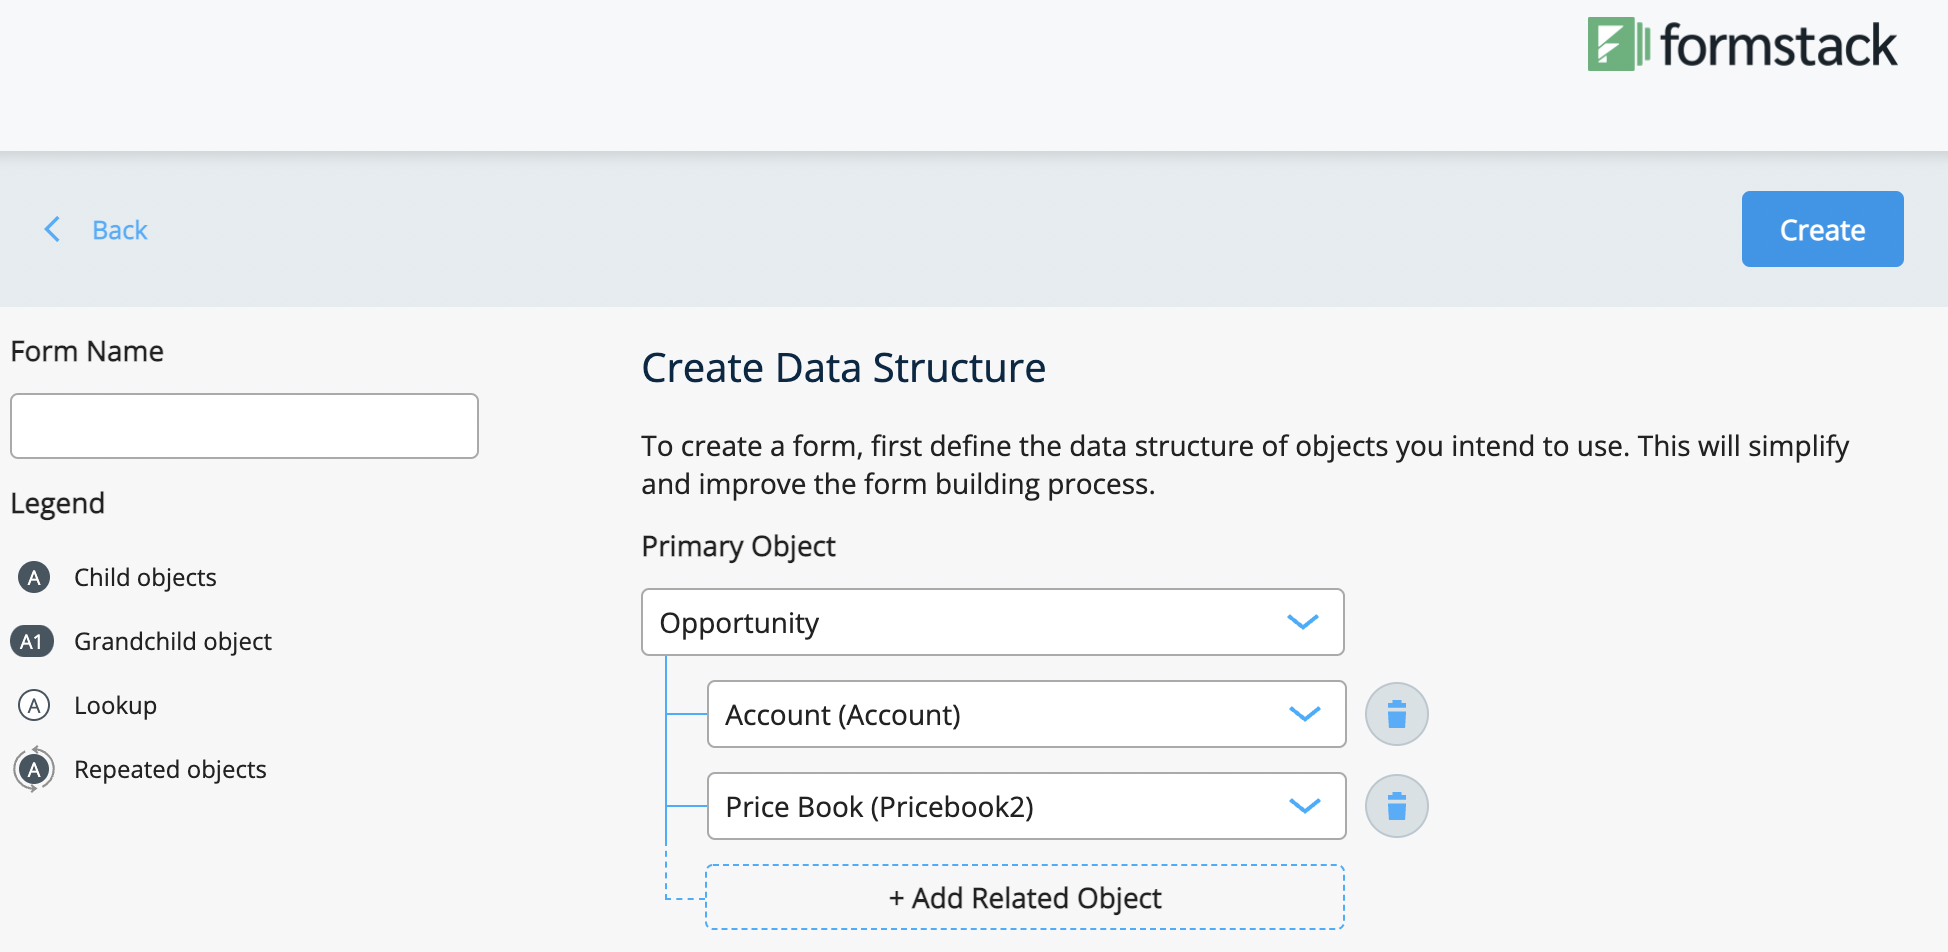1948x952 pixels.
Task: Expand the Price Book chevron arrow
Action: (1303, 806)
